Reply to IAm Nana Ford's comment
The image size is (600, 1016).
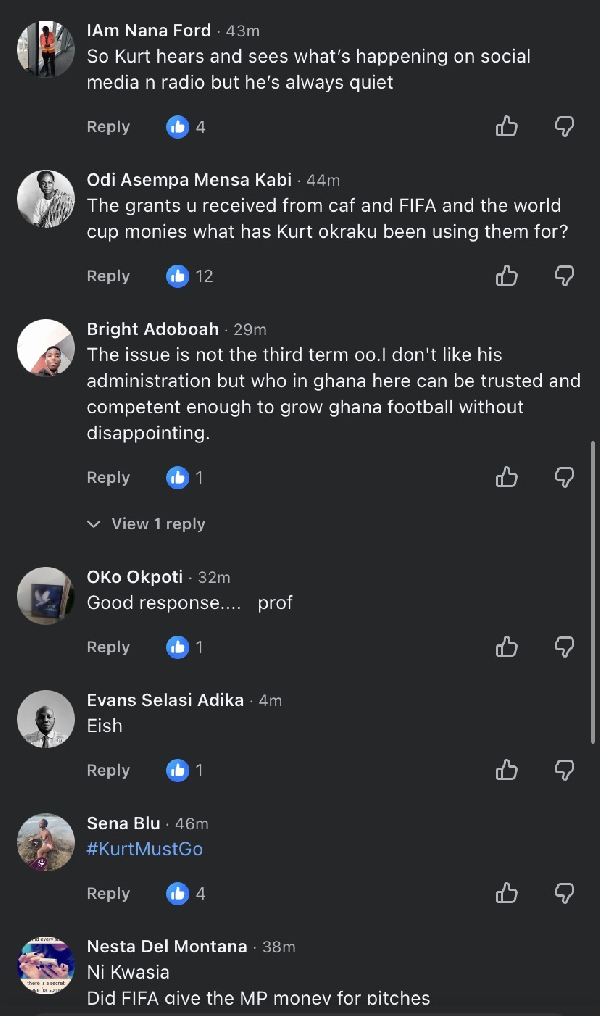coord(108,127)
